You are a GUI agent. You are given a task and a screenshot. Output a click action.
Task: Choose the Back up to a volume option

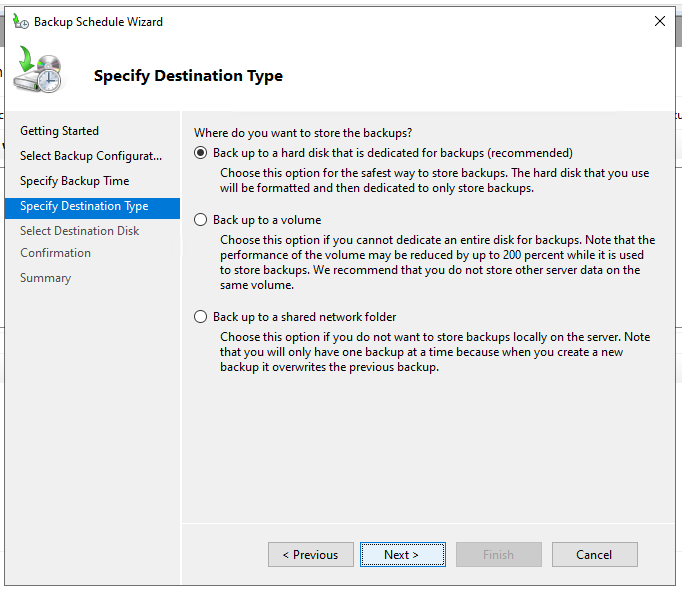coord(201,220)
